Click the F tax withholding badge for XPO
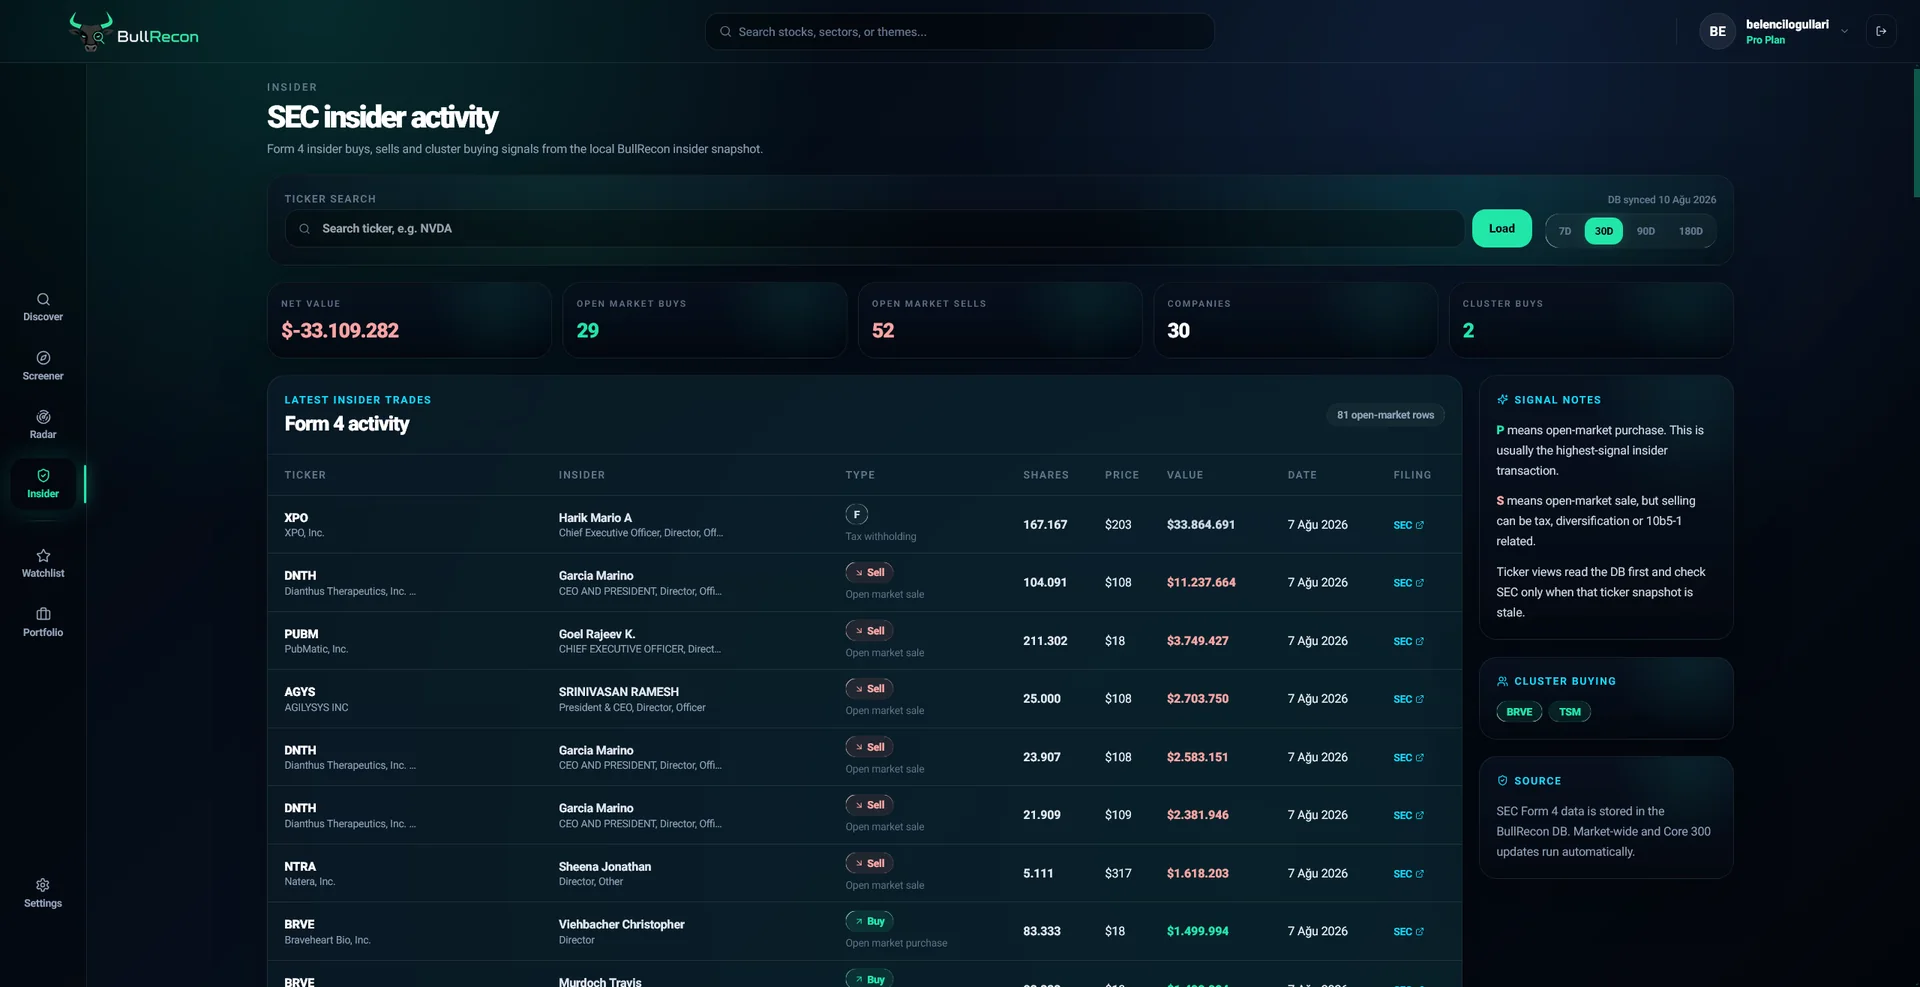Image resolution: width=1920 pixels, height=987 pixels. (x=857, y=515)
